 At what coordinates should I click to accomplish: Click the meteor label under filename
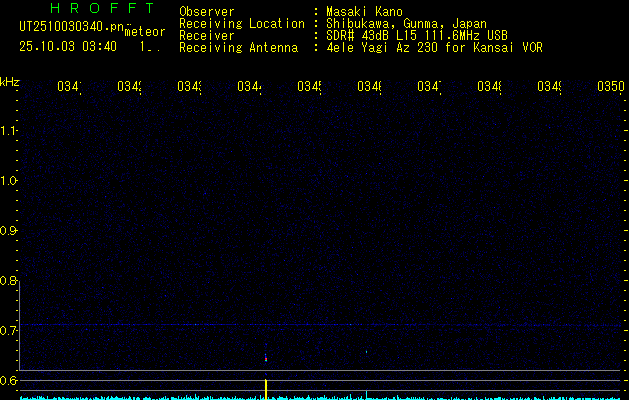145,32
